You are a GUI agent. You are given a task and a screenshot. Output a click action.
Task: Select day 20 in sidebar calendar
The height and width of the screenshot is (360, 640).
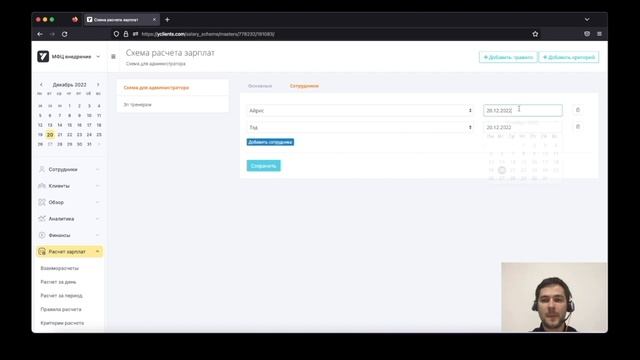(x=50, y=135)
